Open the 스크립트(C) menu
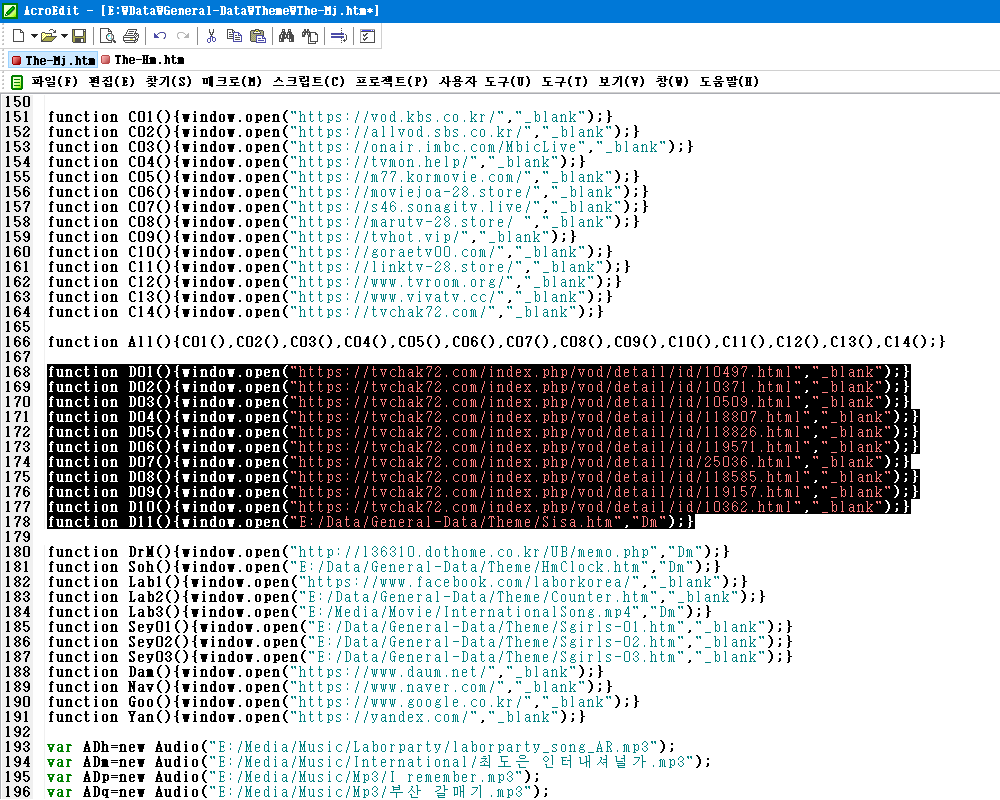This screenshot has height=800, width=1000. coord(309,82)
